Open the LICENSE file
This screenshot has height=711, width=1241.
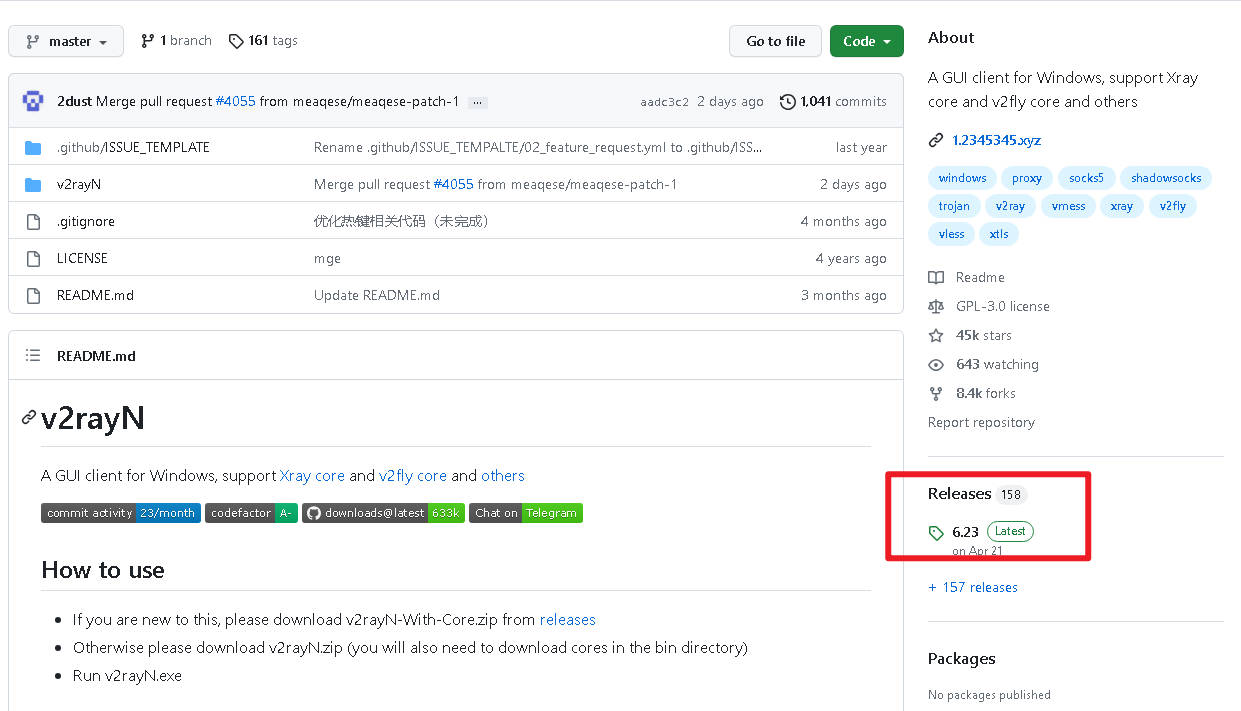(82, 258)
